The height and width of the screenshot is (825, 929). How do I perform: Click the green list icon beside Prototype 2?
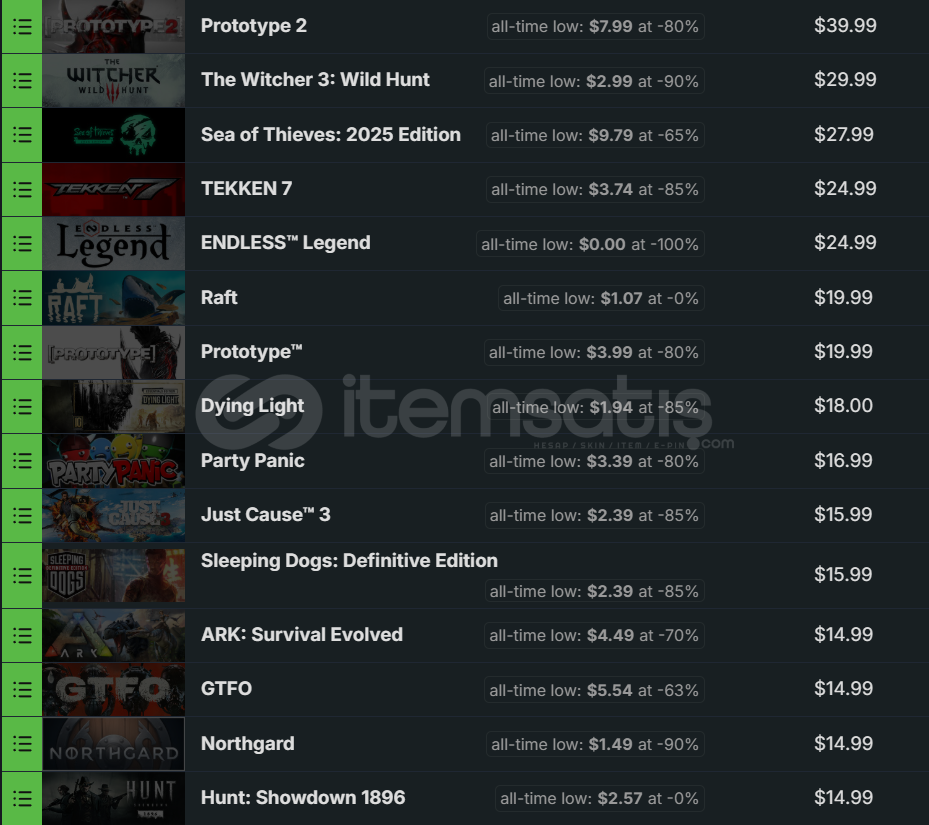[22, 26]
